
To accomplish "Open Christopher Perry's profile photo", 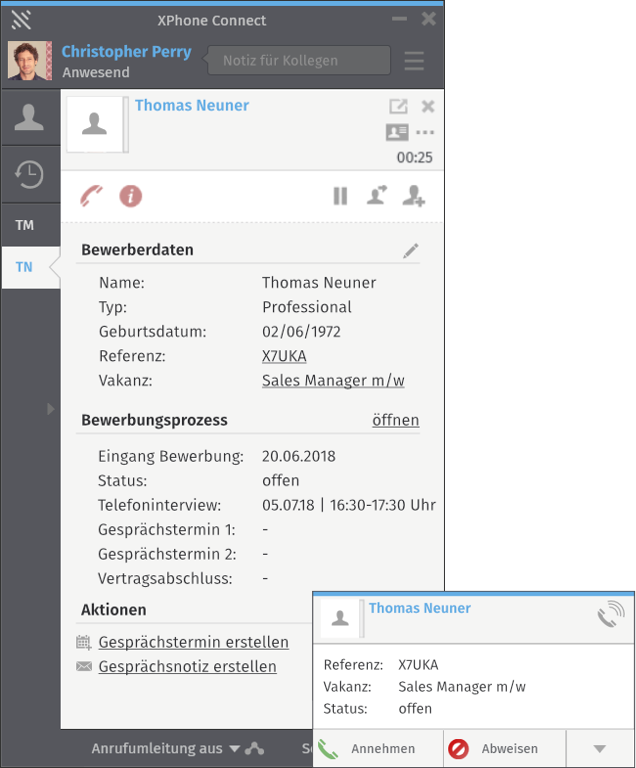I will point(30,61).
